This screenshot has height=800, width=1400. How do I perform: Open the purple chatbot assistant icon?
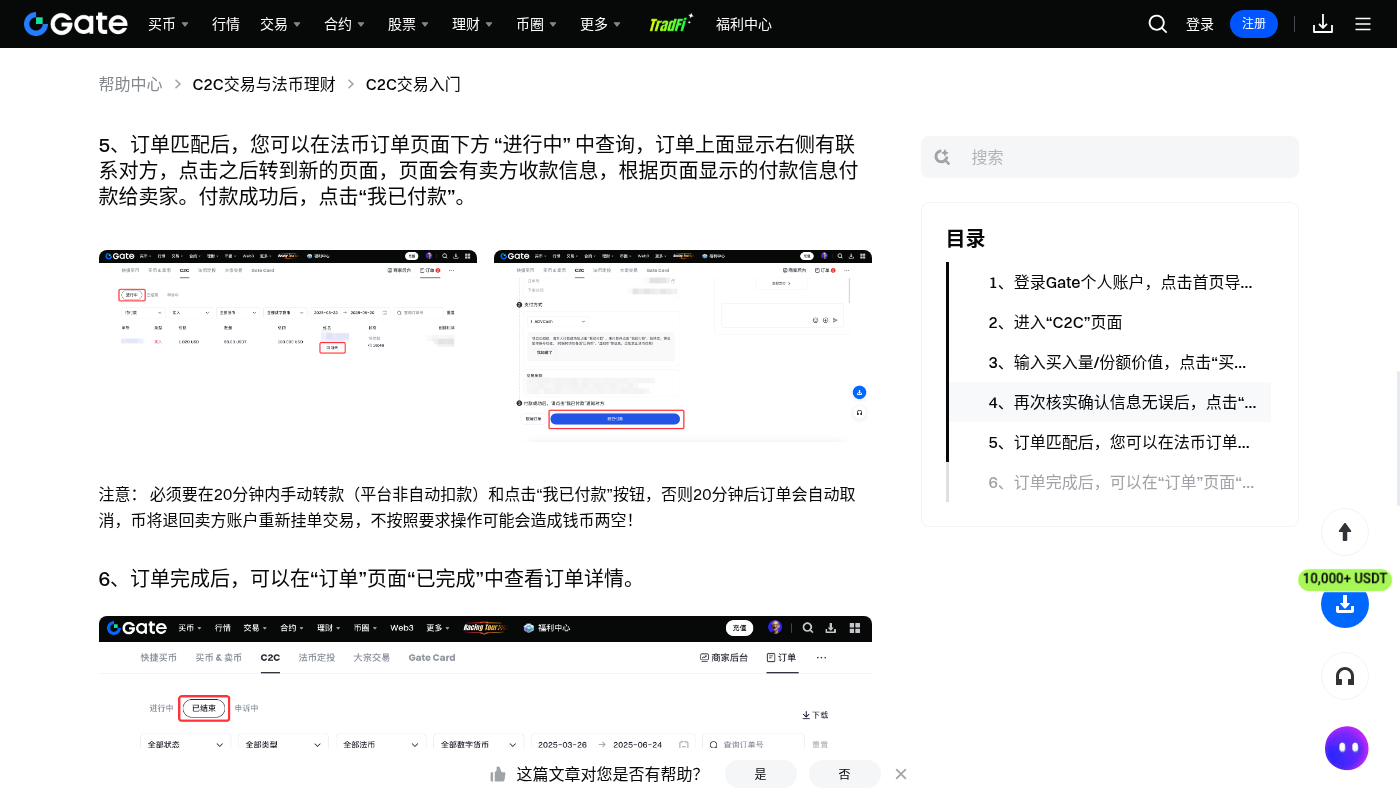click(1346, 748)
